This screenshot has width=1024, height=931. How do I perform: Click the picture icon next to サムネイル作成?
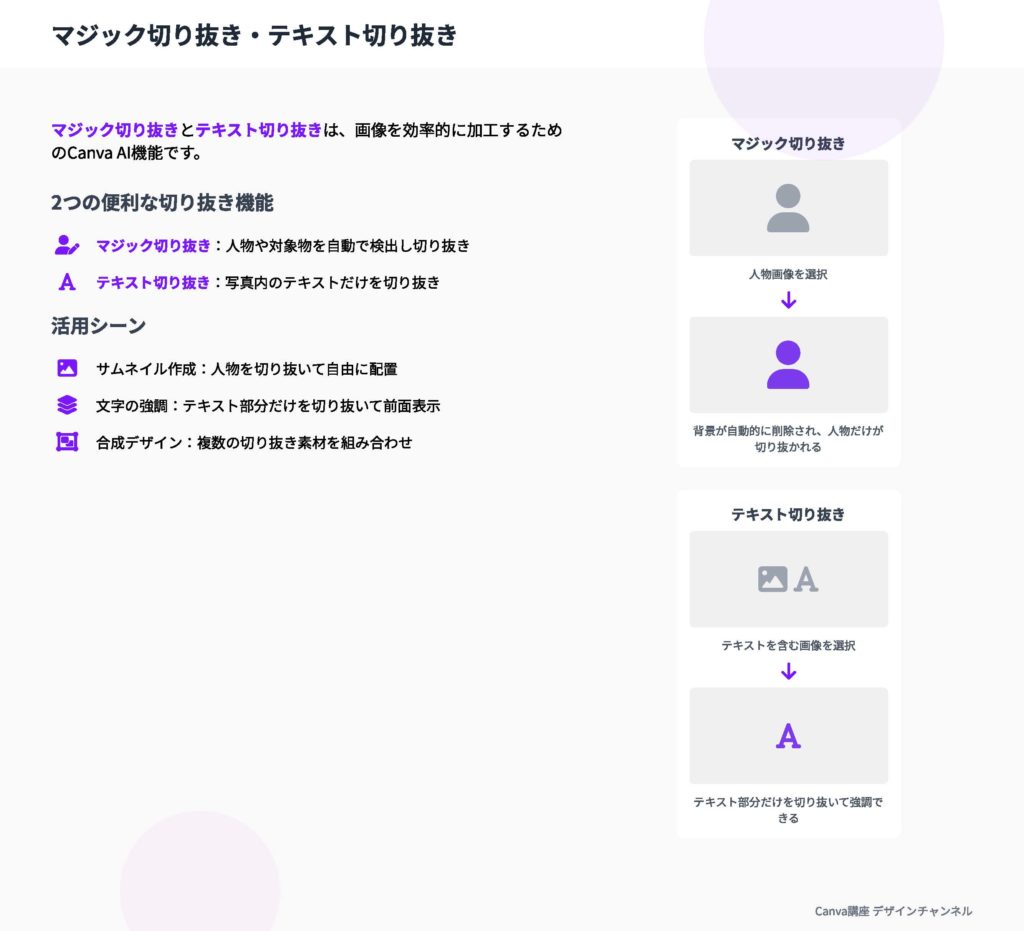click(67, 368)
